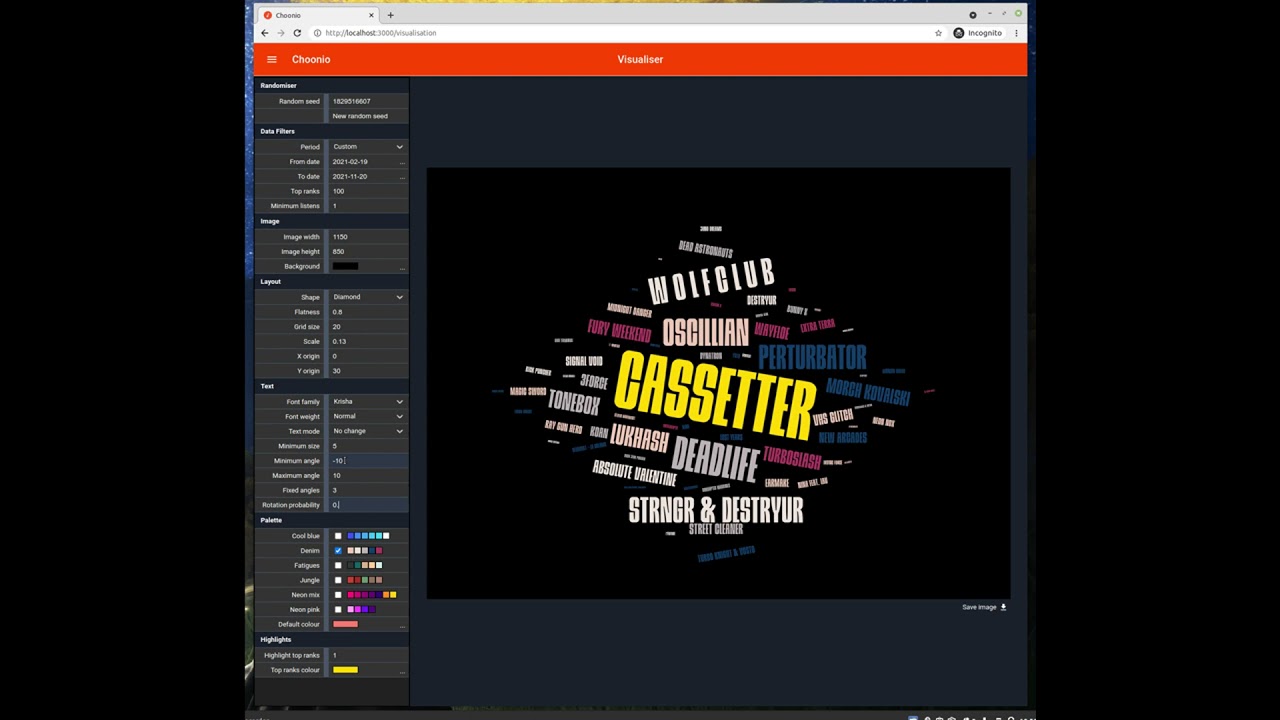Open the Font weight dropdown

(x=368, y=416)
